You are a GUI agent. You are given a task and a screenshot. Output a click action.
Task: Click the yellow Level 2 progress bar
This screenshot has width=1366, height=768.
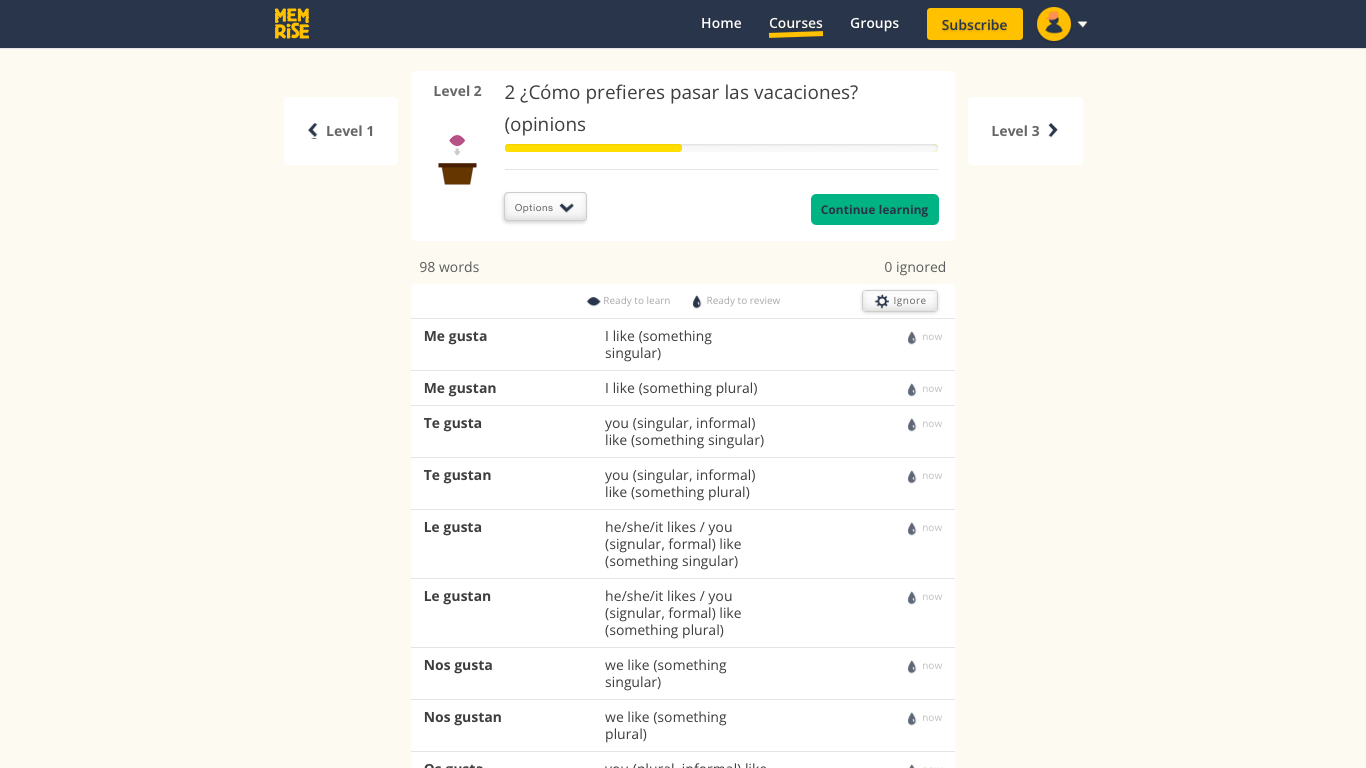[x=593, y=147]
